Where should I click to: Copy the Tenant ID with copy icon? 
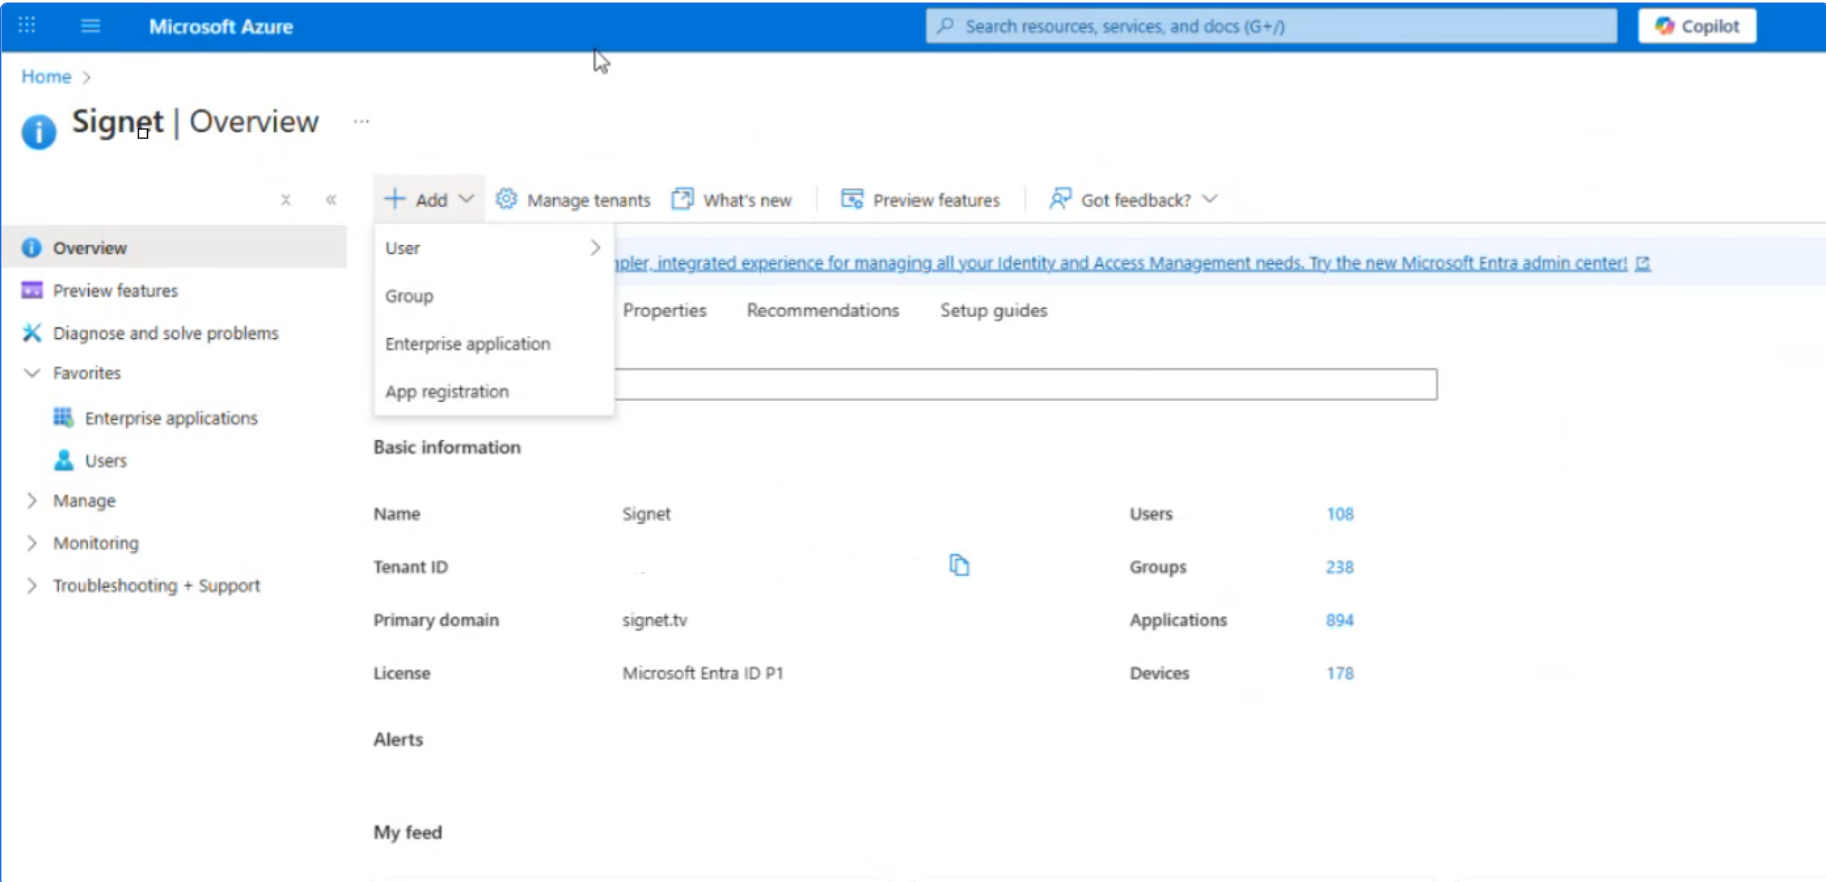pos(959,566)
